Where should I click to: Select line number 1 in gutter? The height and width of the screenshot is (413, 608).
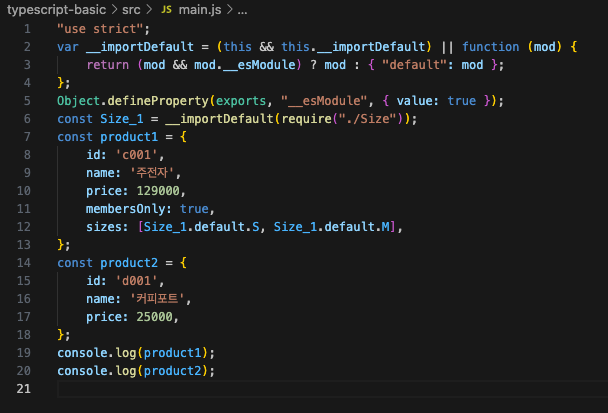coord(27,29)
